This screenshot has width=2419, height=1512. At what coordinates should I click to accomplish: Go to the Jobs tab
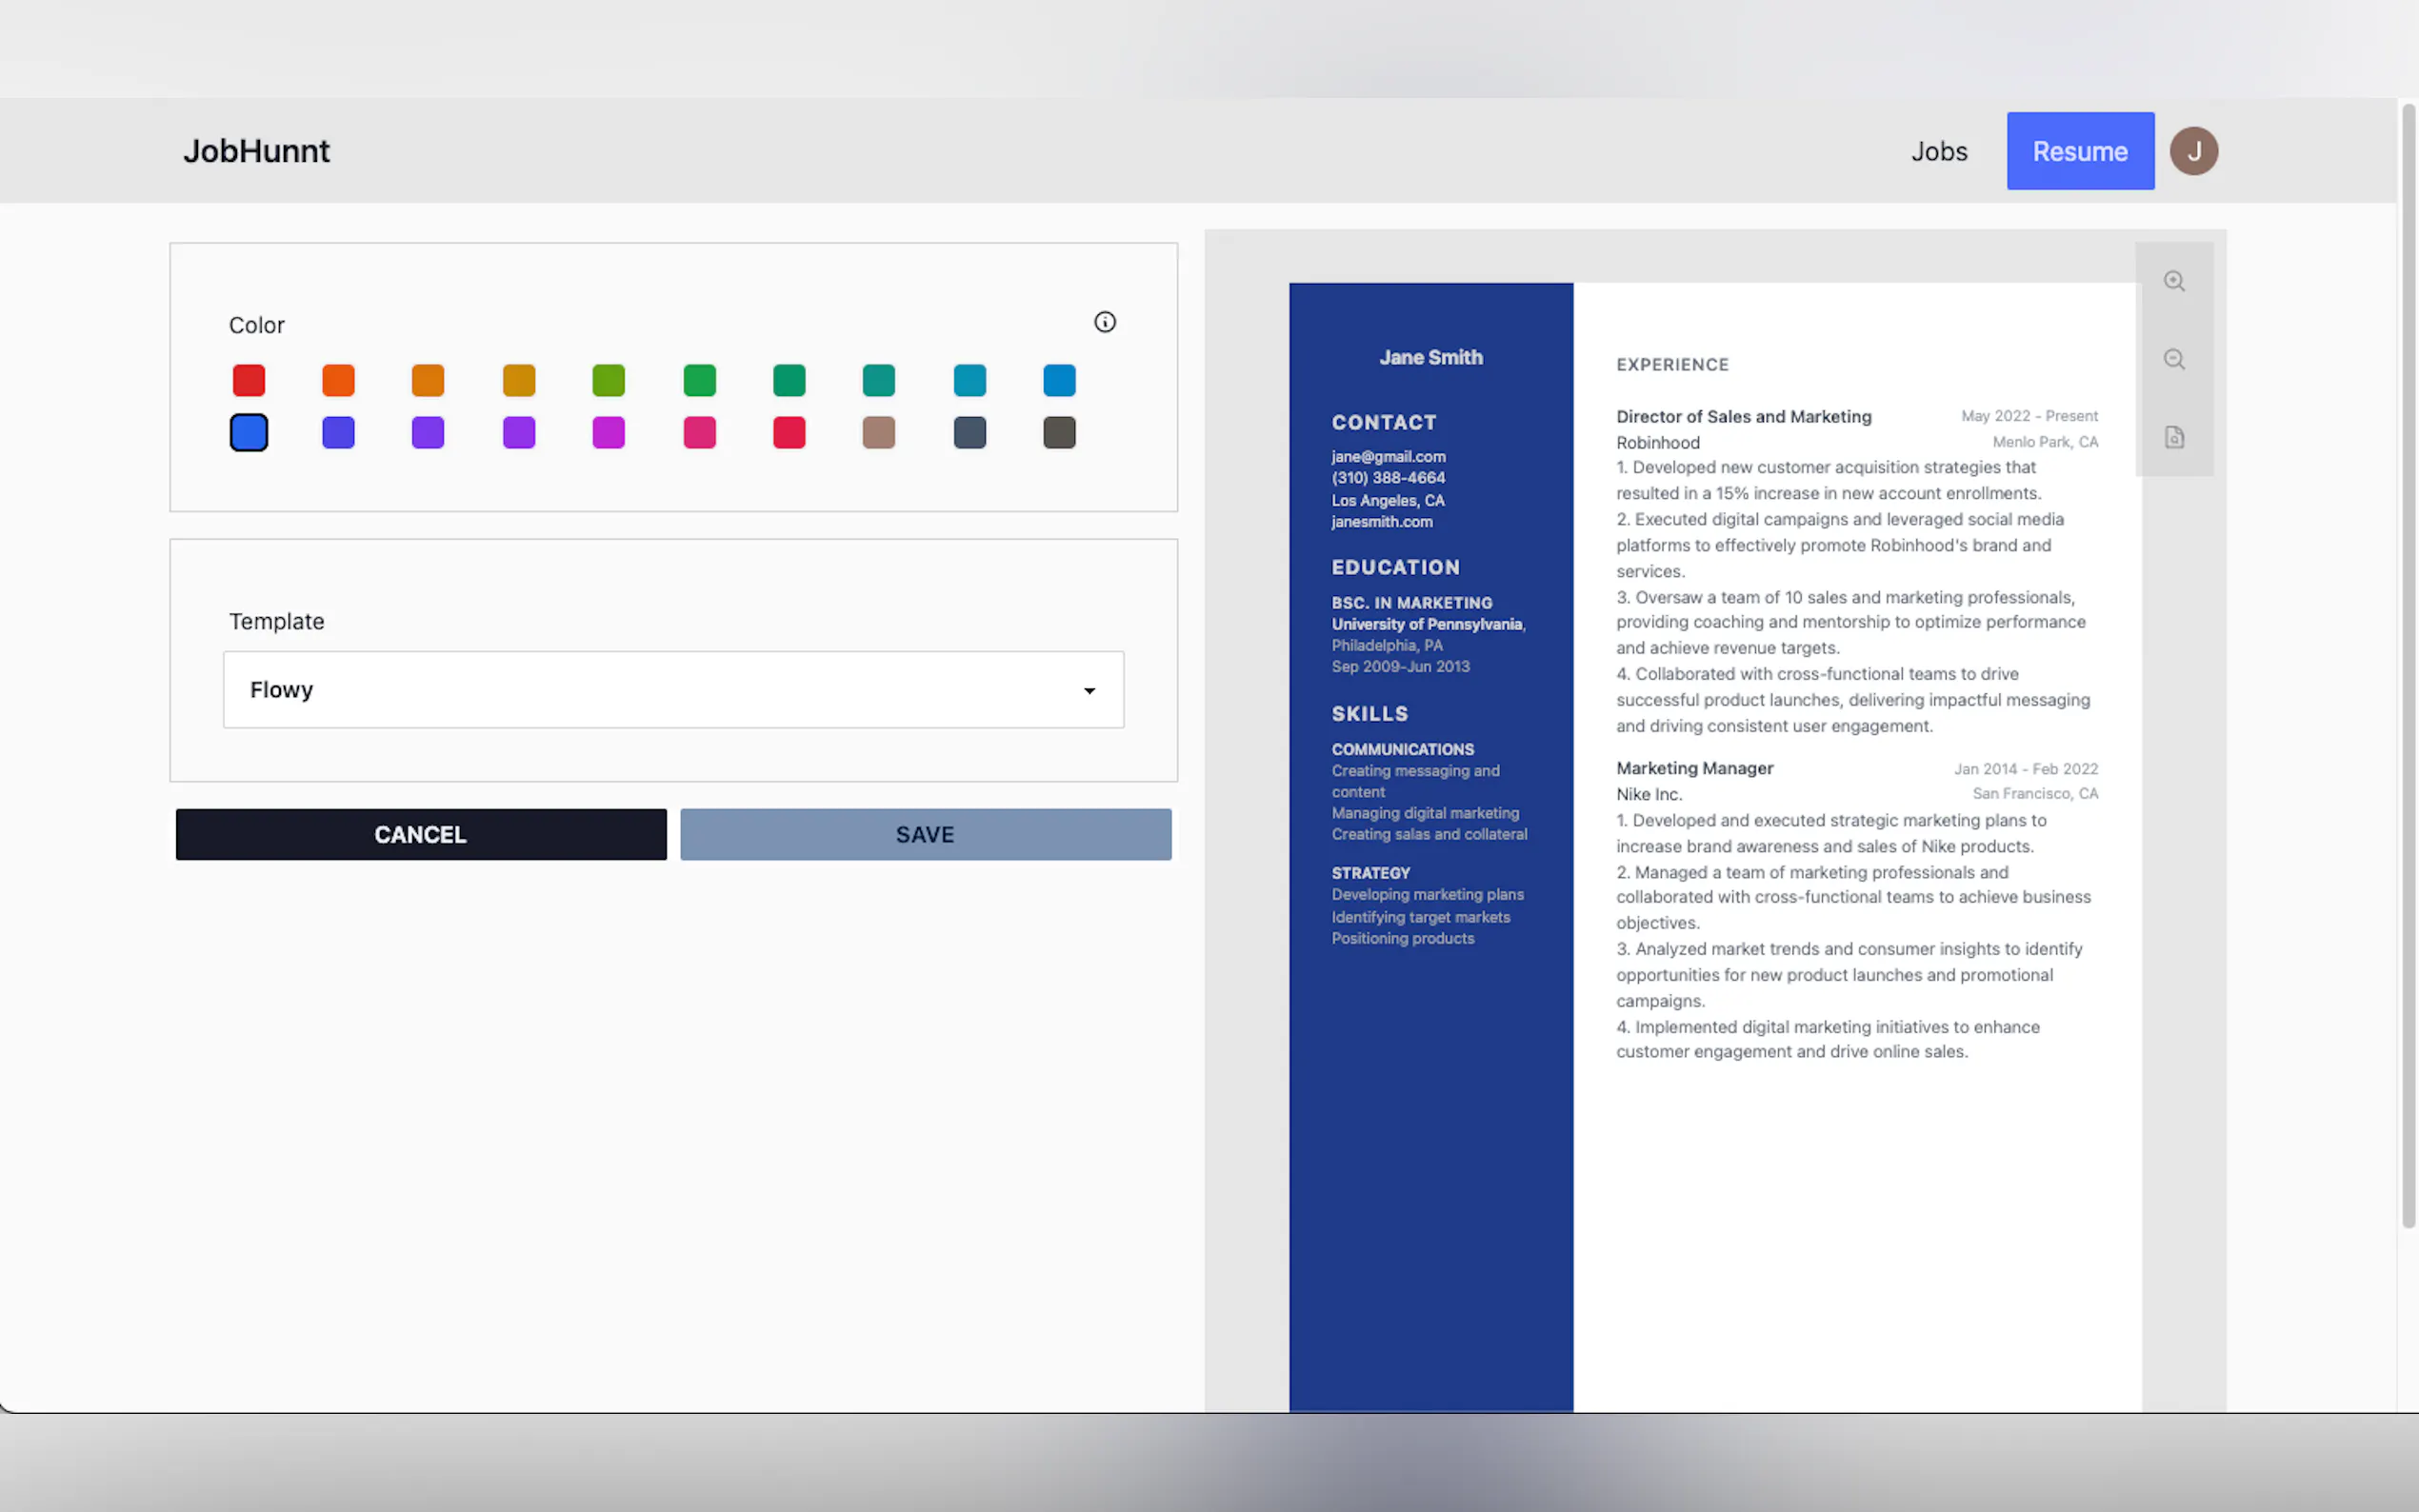(x=1938, y=151)
